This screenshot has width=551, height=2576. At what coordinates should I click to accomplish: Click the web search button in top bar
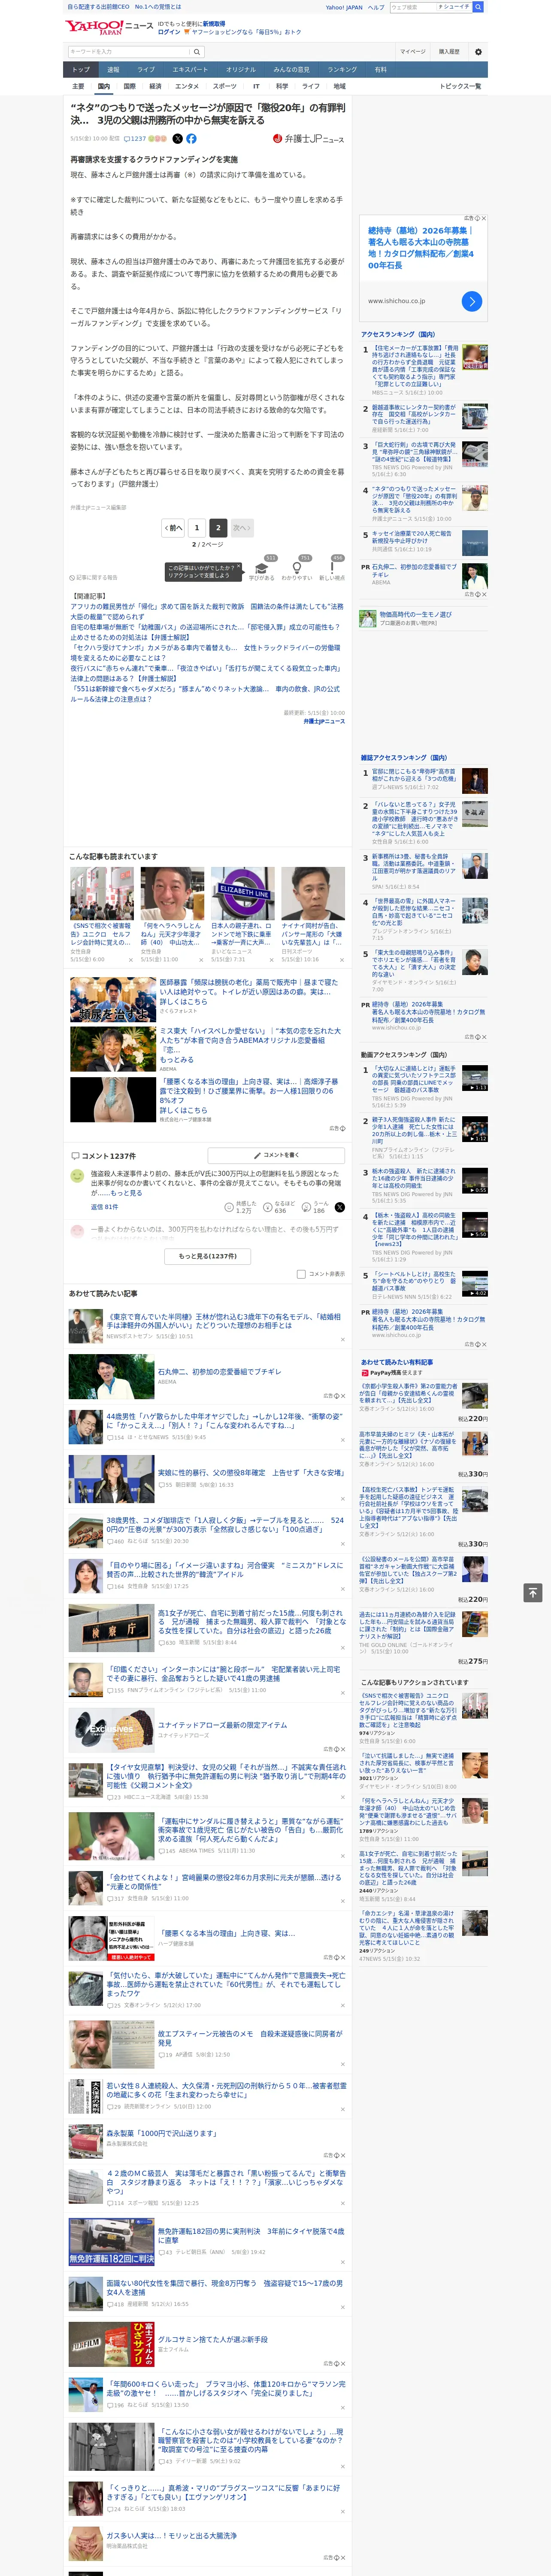pos(478,7)
